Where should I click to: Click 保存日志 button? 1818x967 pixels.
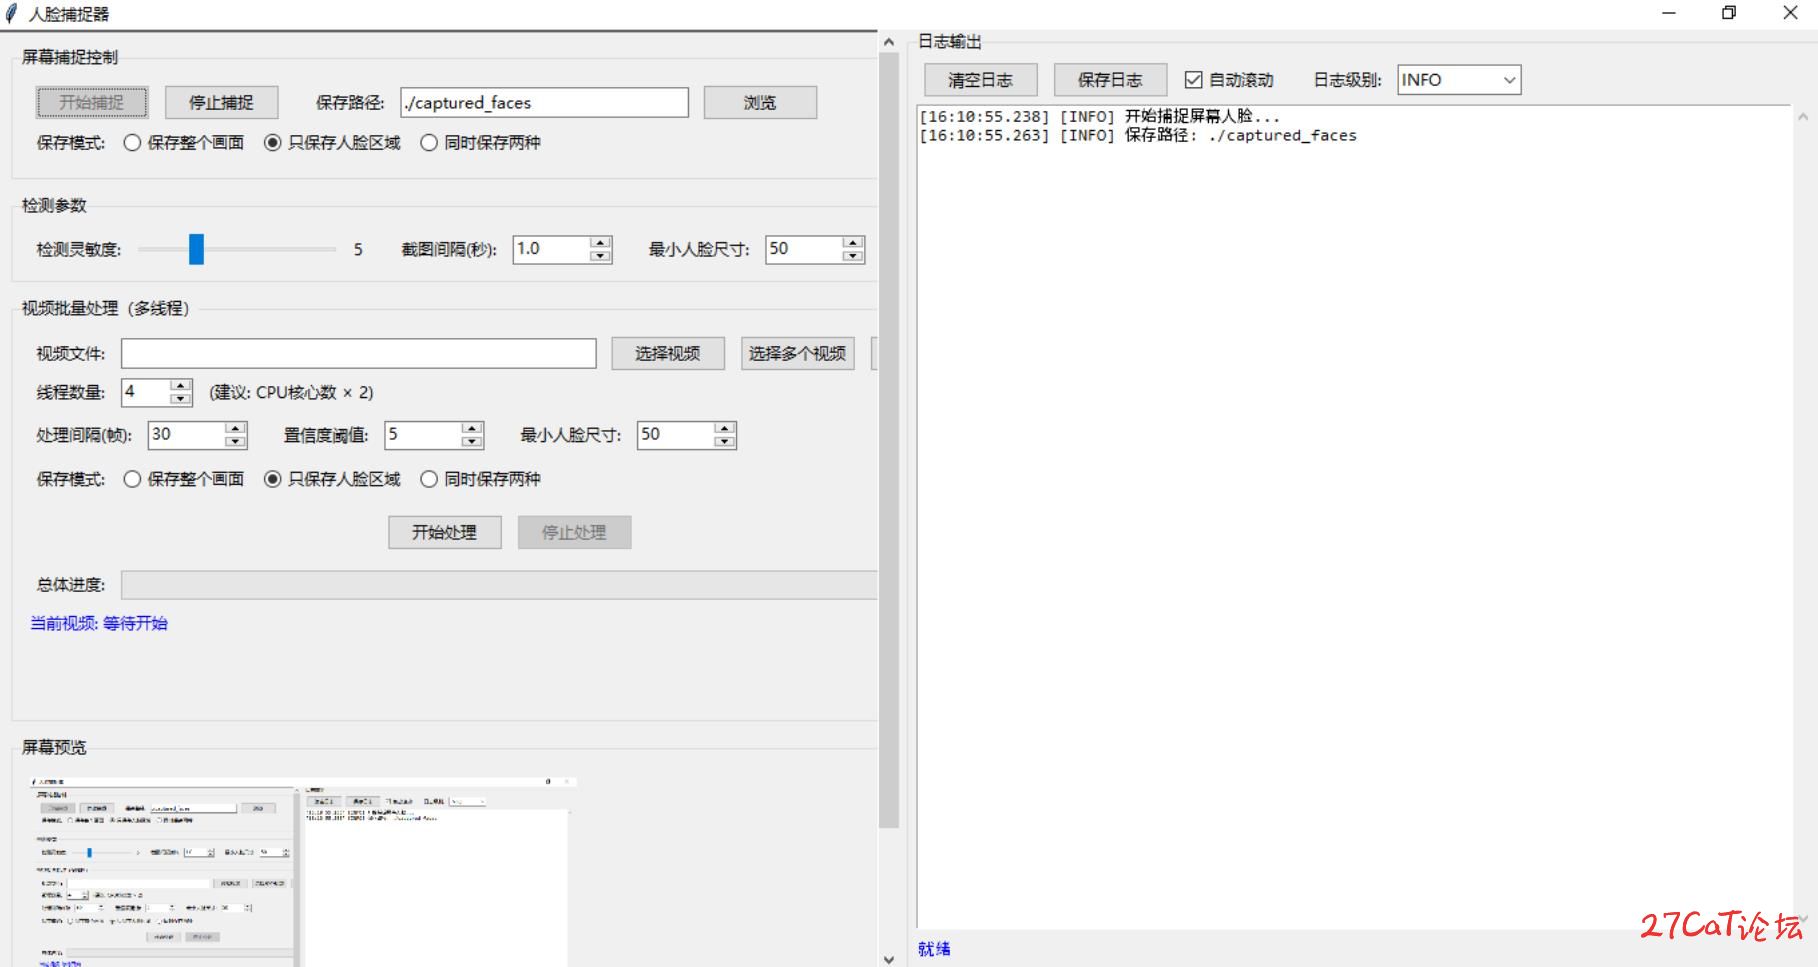click(1110, 80)
